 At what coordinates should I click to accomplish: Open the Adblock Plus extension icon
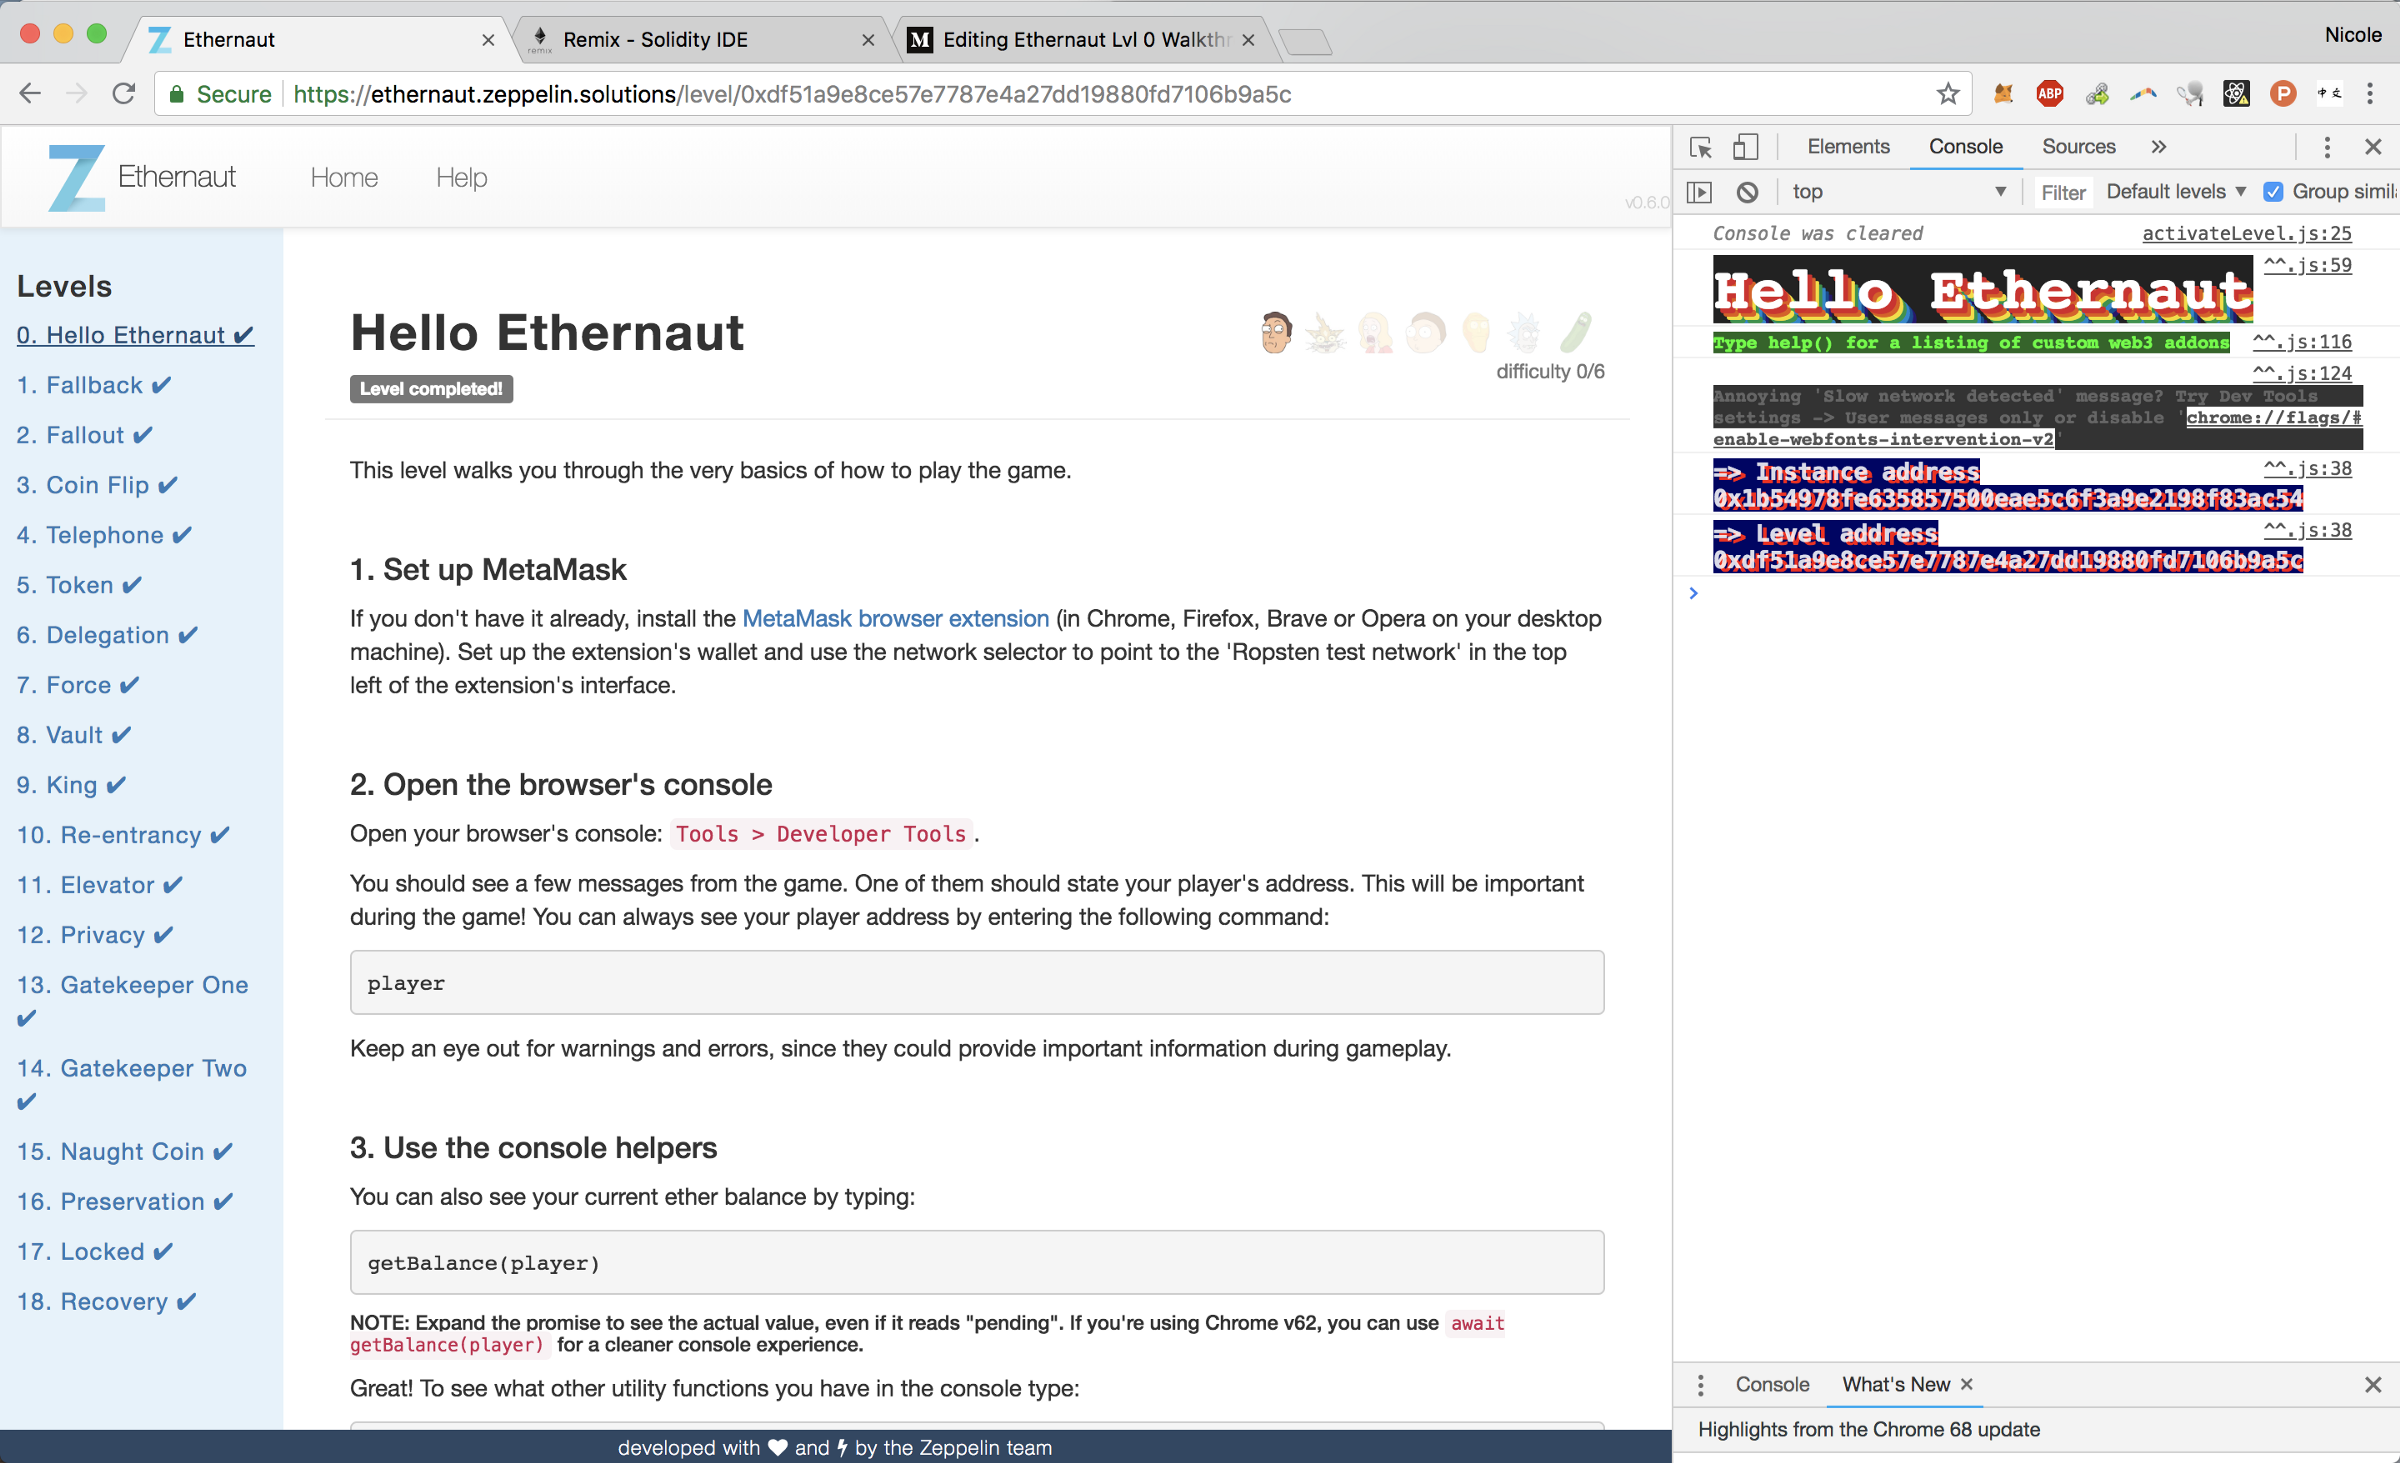click(2050, 94)
